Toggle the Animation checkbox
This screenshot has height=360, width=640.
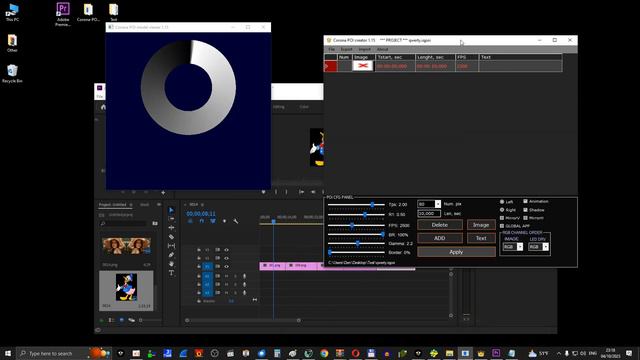[x=525, y=201]
